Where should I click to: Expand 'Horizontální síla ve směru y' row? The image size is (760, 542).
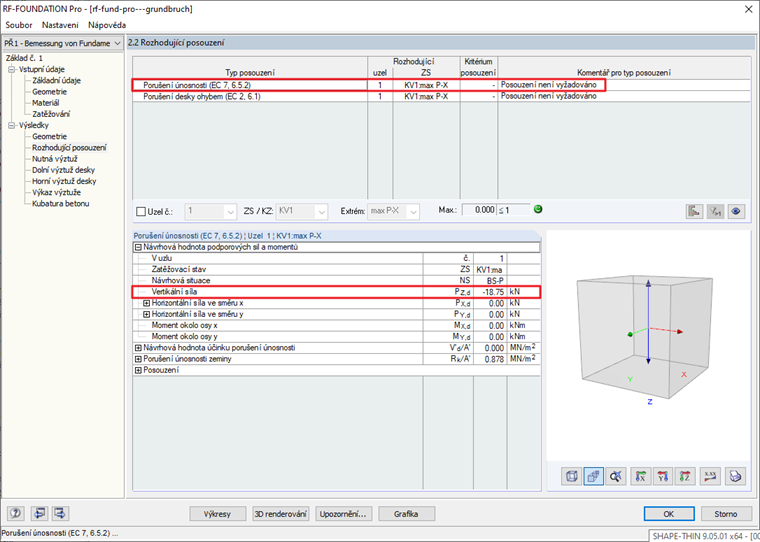[x=147, y=314]
